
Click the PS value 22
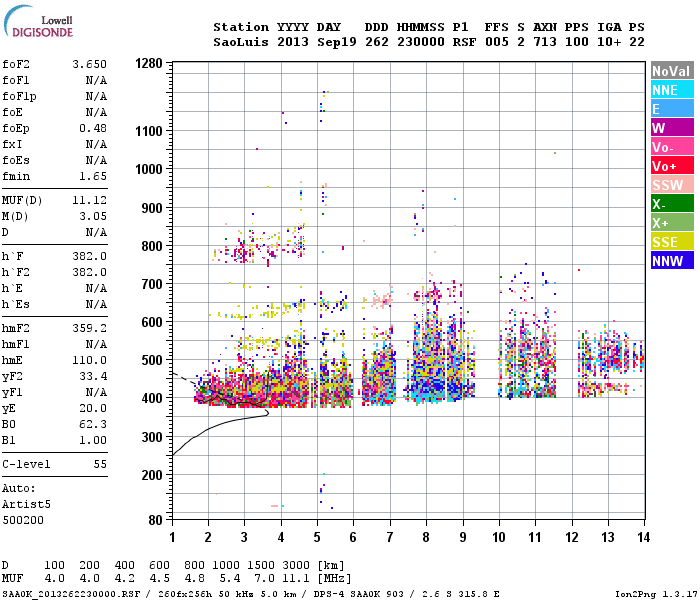[x=637, y=42]
